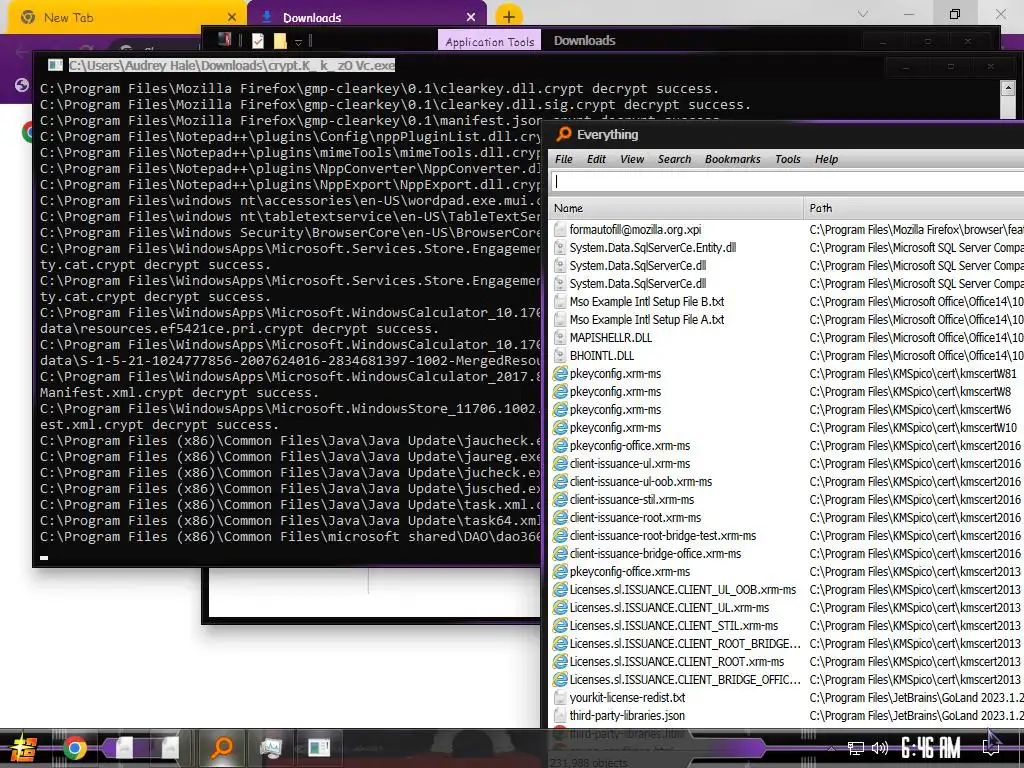
Task: Open the notification center icon
Action: pyautogui.click(x=991, y=748)
